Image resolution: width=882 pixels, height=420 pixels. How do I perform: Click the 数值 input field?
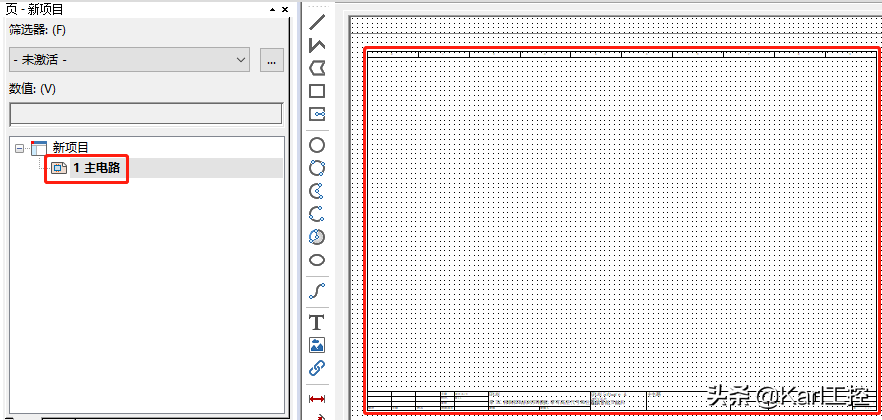tap(145, 113)
